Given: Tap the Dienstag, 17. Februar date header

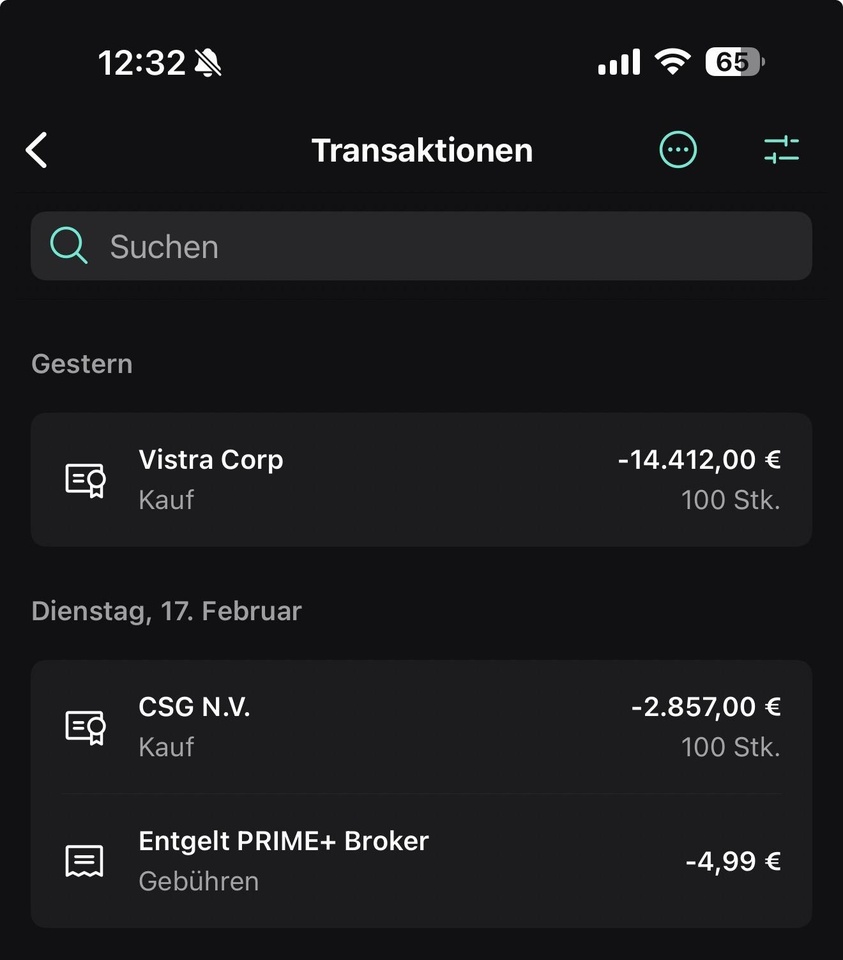Looking at the screenshot, I should 166,611.
